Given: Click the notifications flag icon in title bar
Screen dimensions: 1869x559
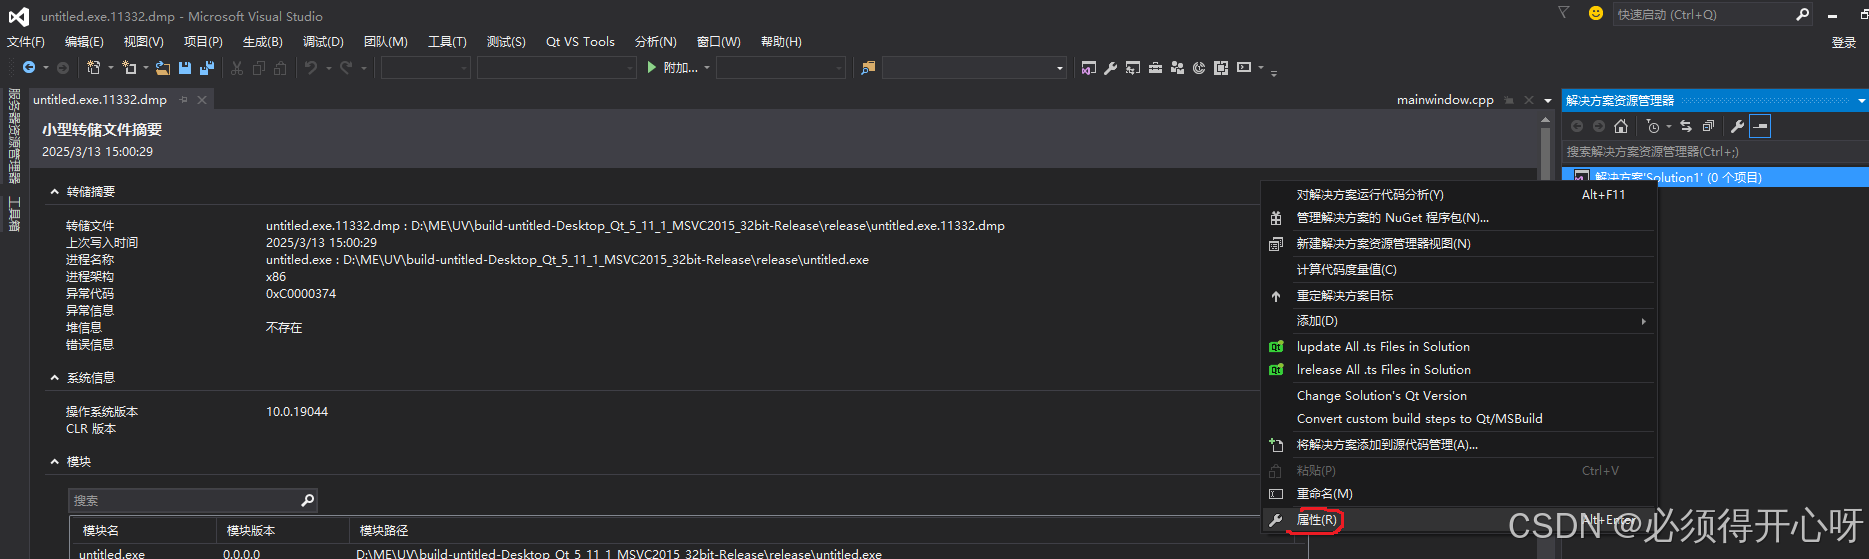Looking at the screenshot, I should 1564,13.
